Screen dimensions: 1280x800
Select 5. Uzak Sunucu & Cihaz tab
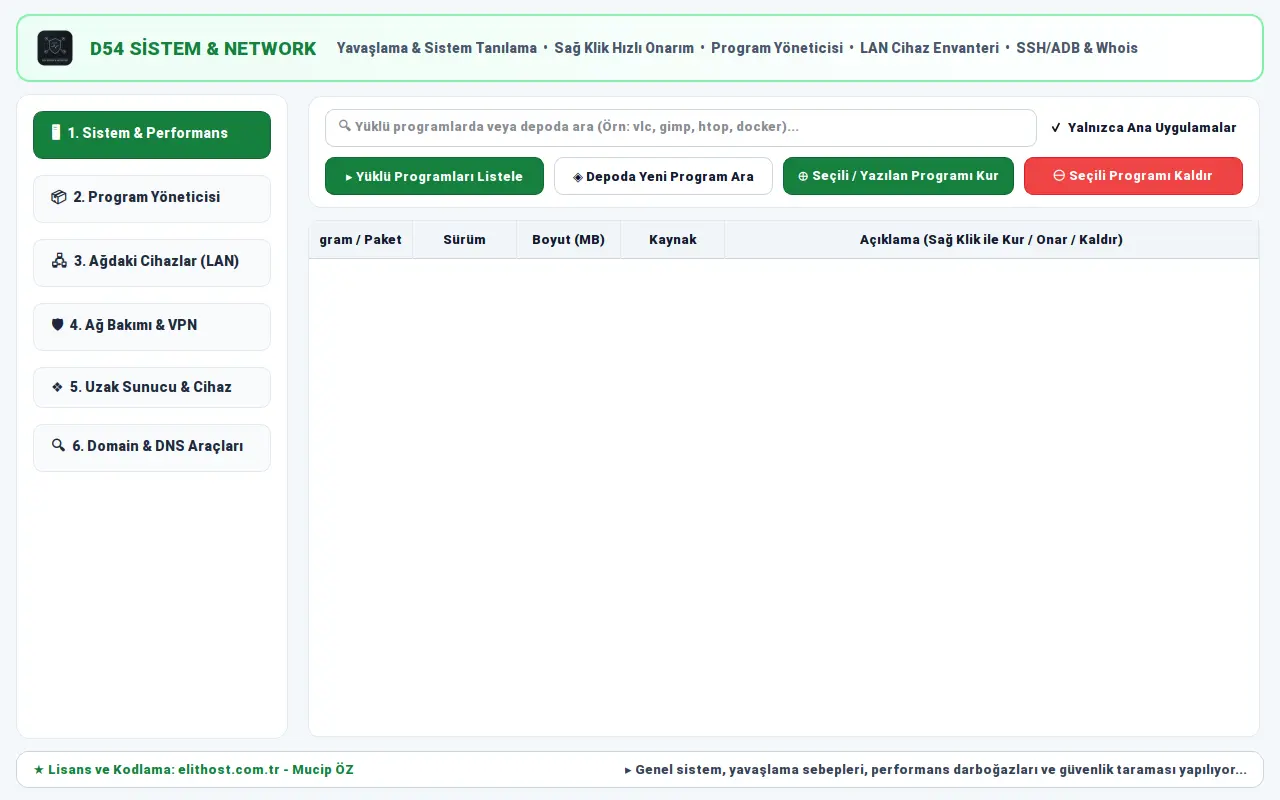click(x=152, y=387)
